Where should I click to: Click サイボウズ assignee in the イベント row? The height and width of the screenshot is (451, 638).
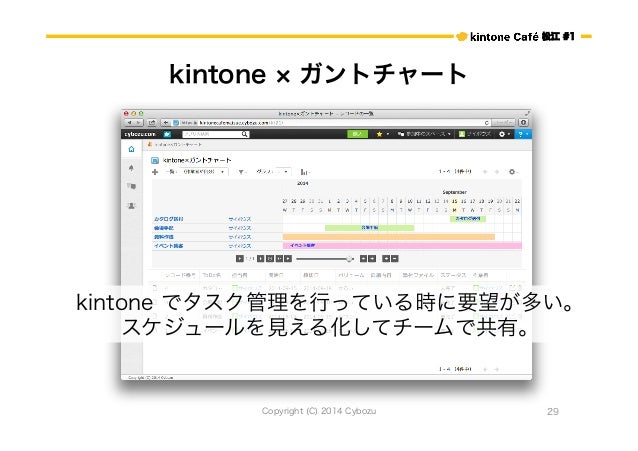[x=240, y=246]
